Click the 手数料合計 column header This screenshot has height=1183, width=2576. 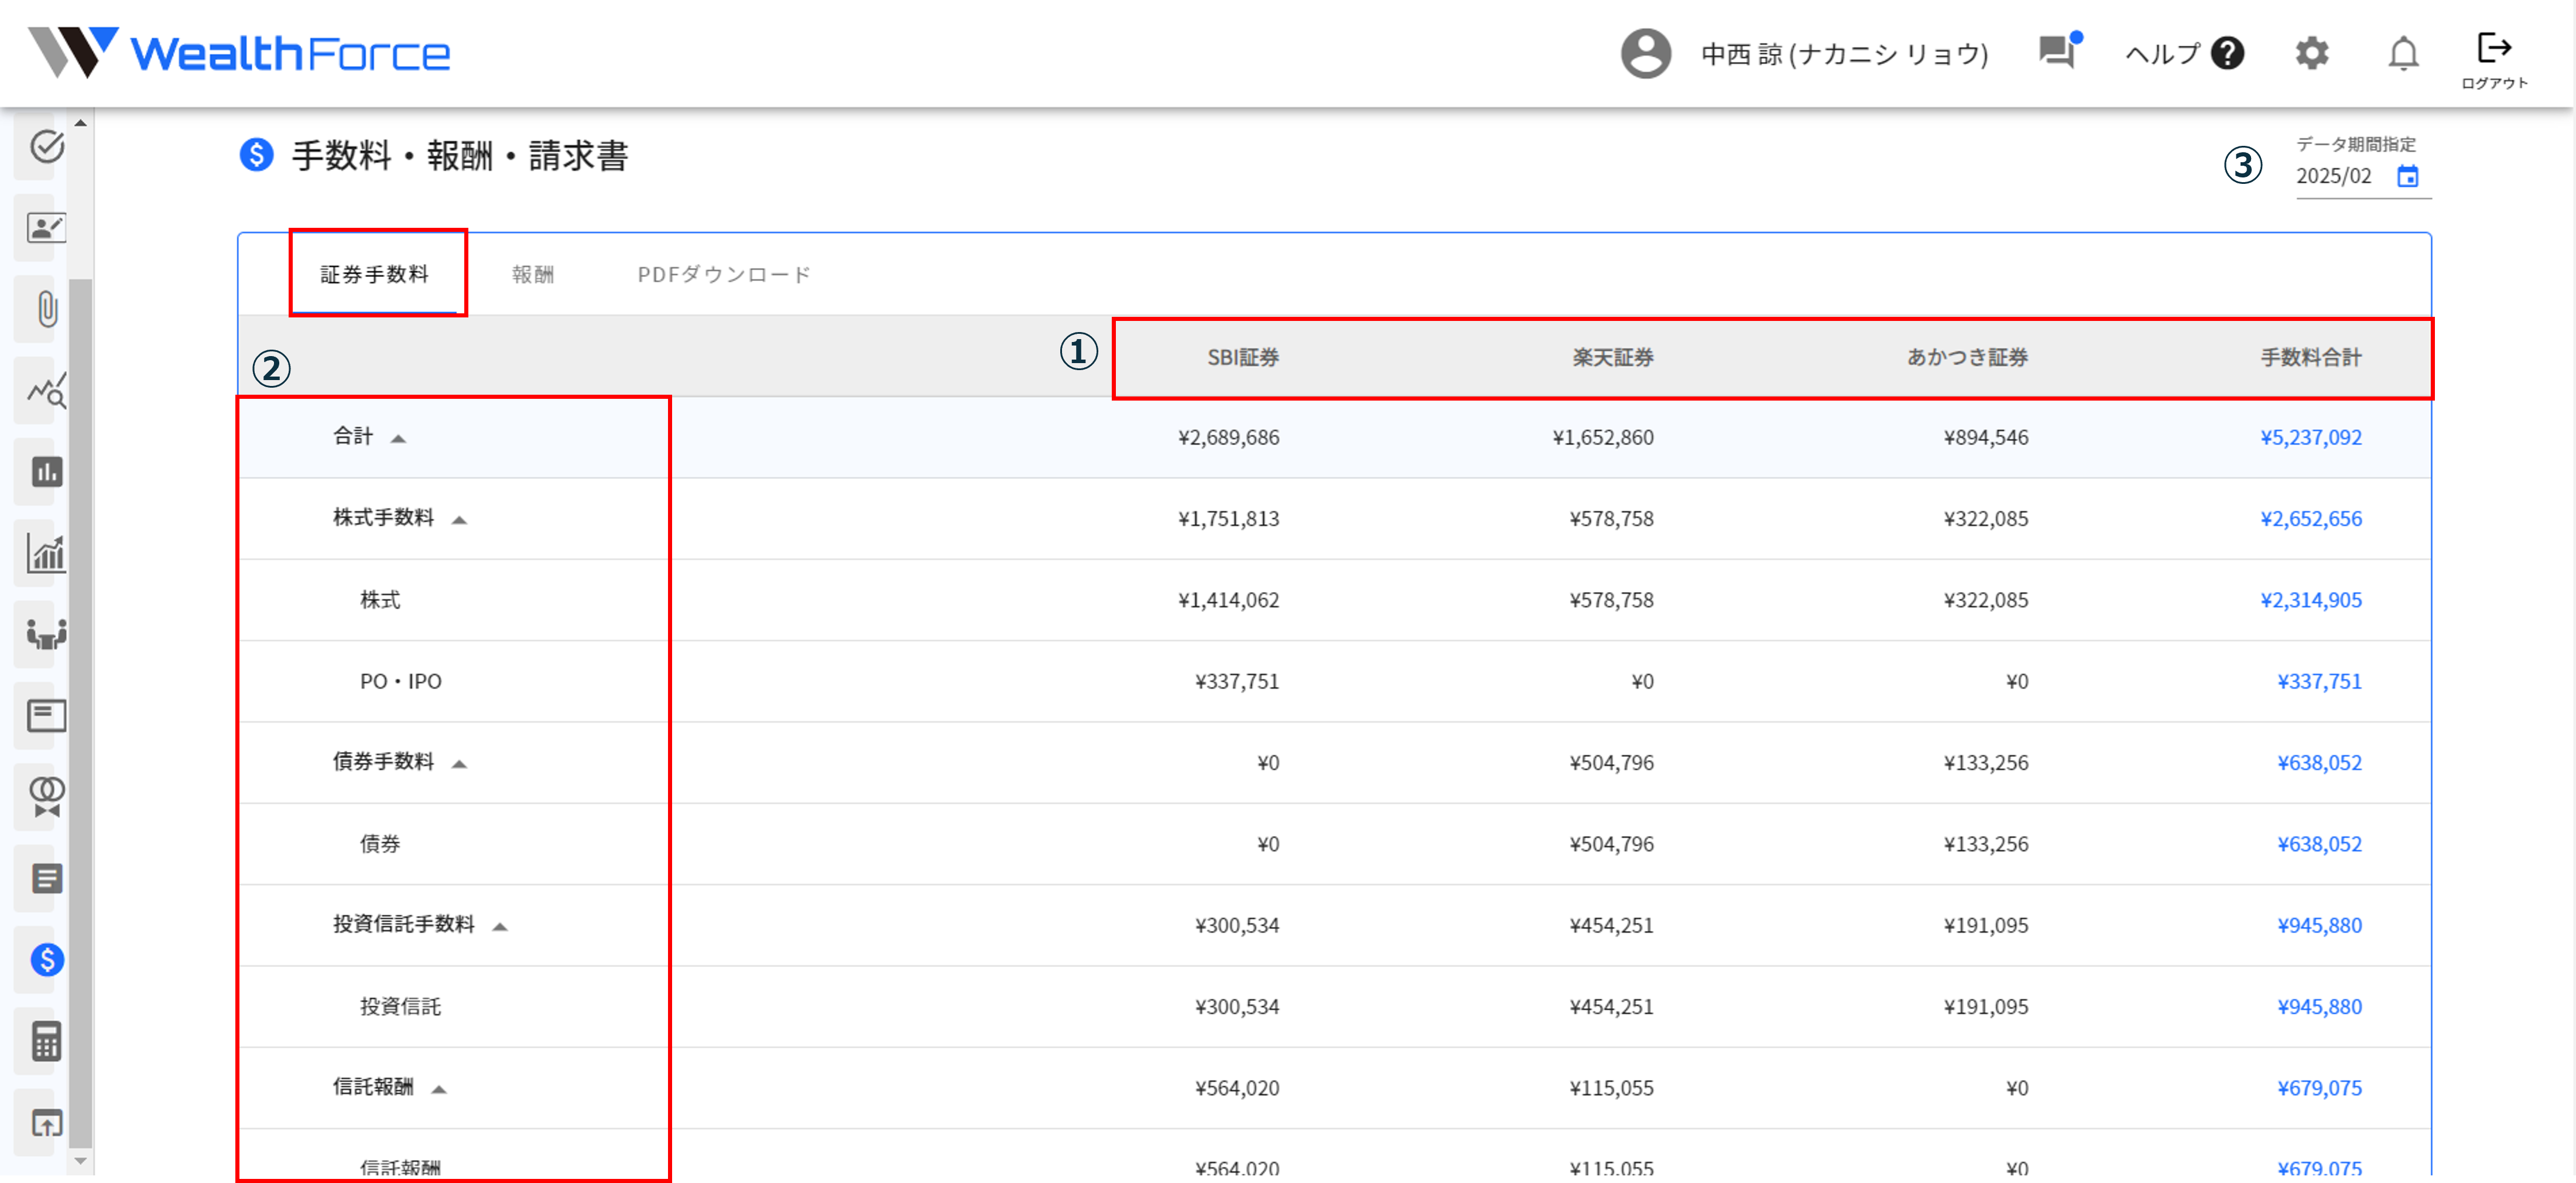tap(2311, 357)
